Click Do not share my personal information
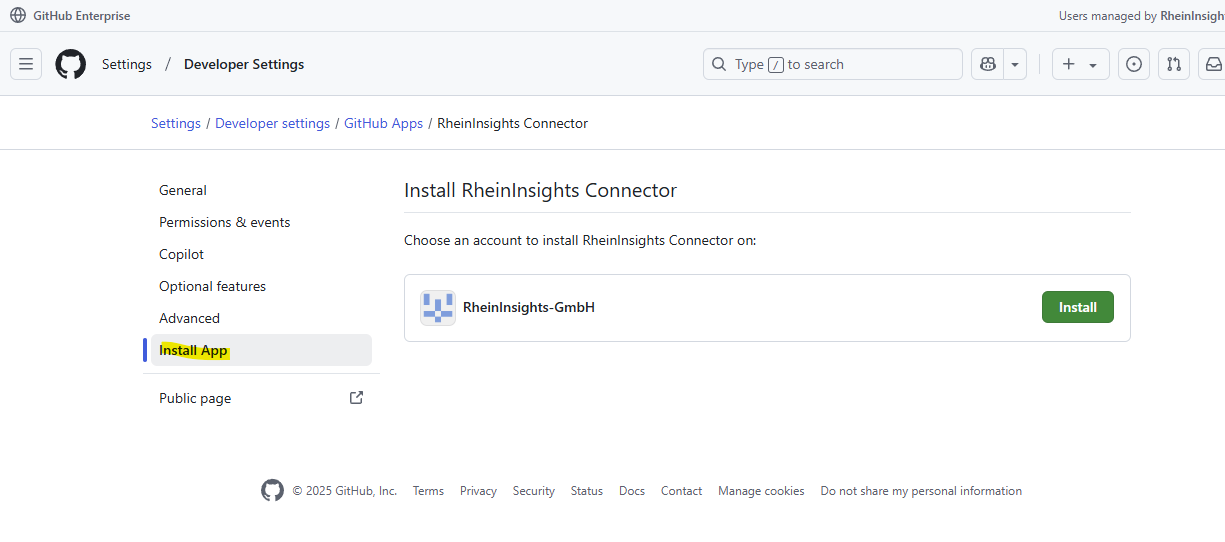Screen dimensions: 1225x542 click(921, 491)
